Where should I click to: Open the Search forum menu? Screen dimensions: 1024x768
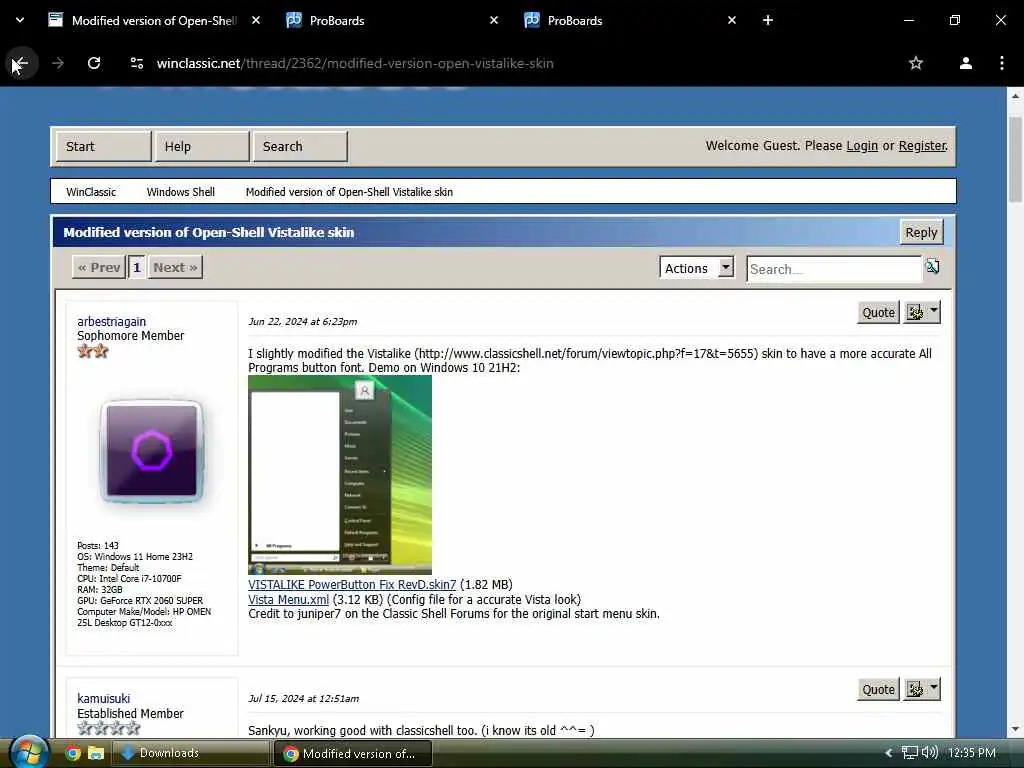pos(300,146)
